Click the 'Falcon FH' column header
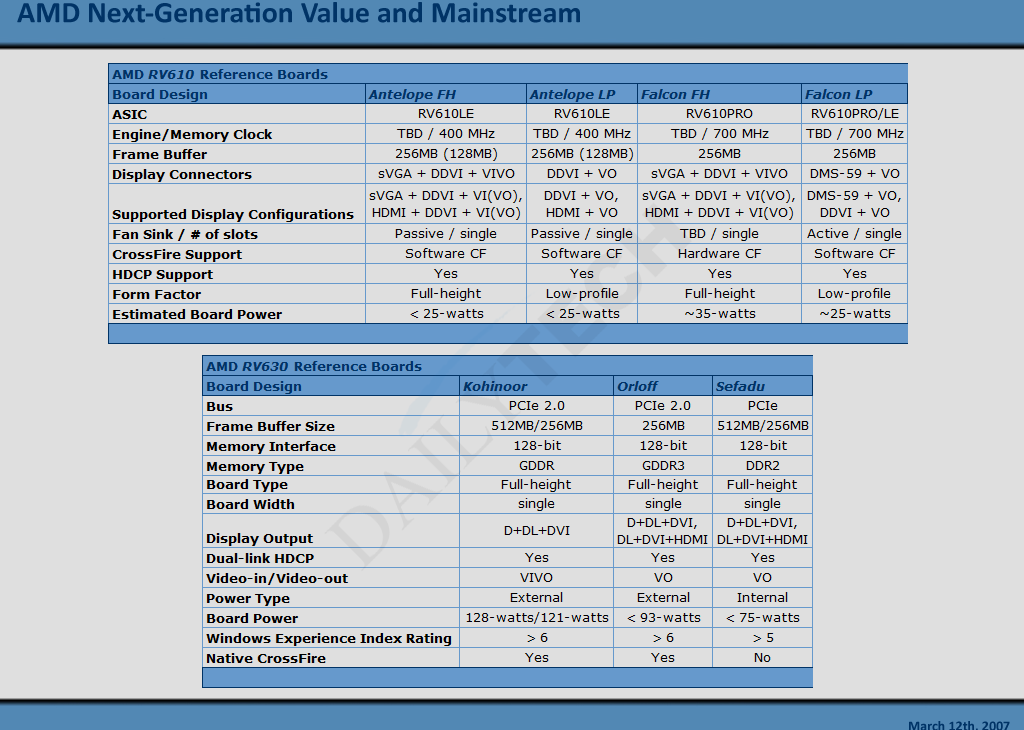 pos(675,94)
